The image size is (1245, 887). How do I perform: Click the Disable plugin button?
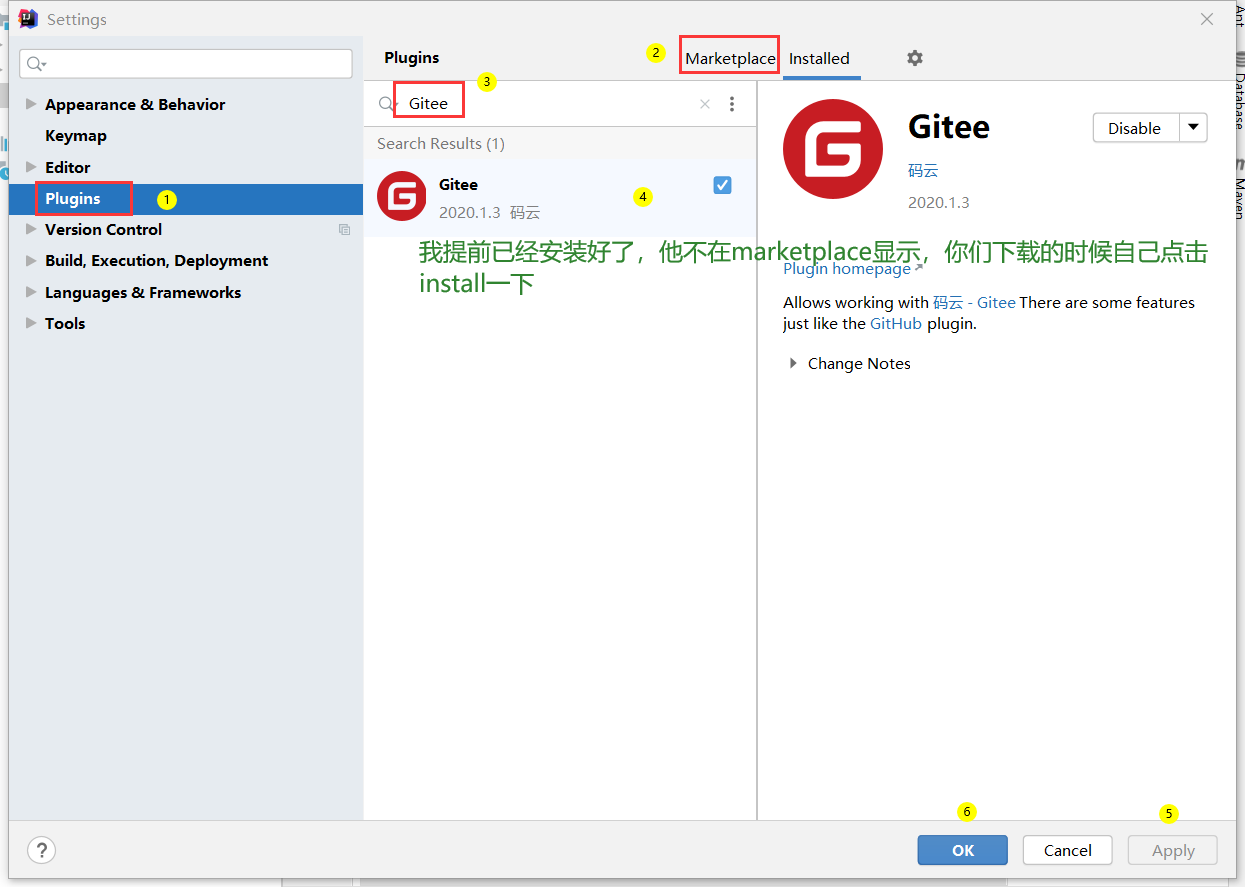coord(1136,128)
